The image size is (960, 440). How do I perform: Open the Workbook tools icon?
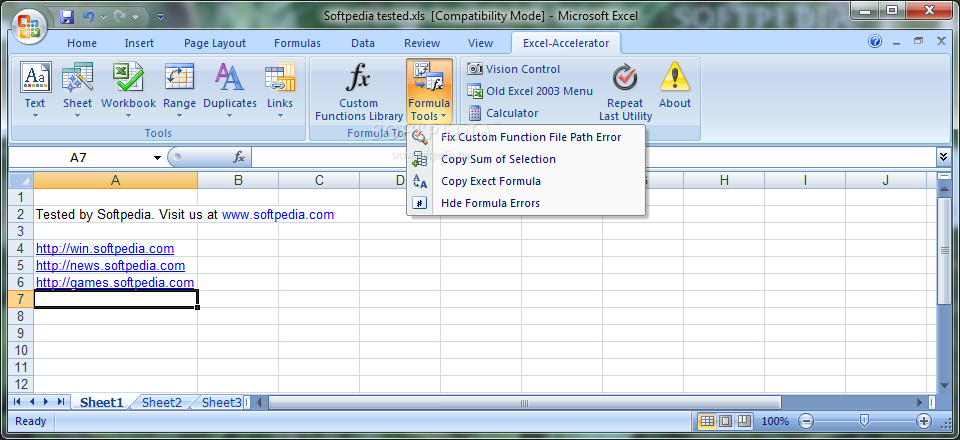click(129, 77)
